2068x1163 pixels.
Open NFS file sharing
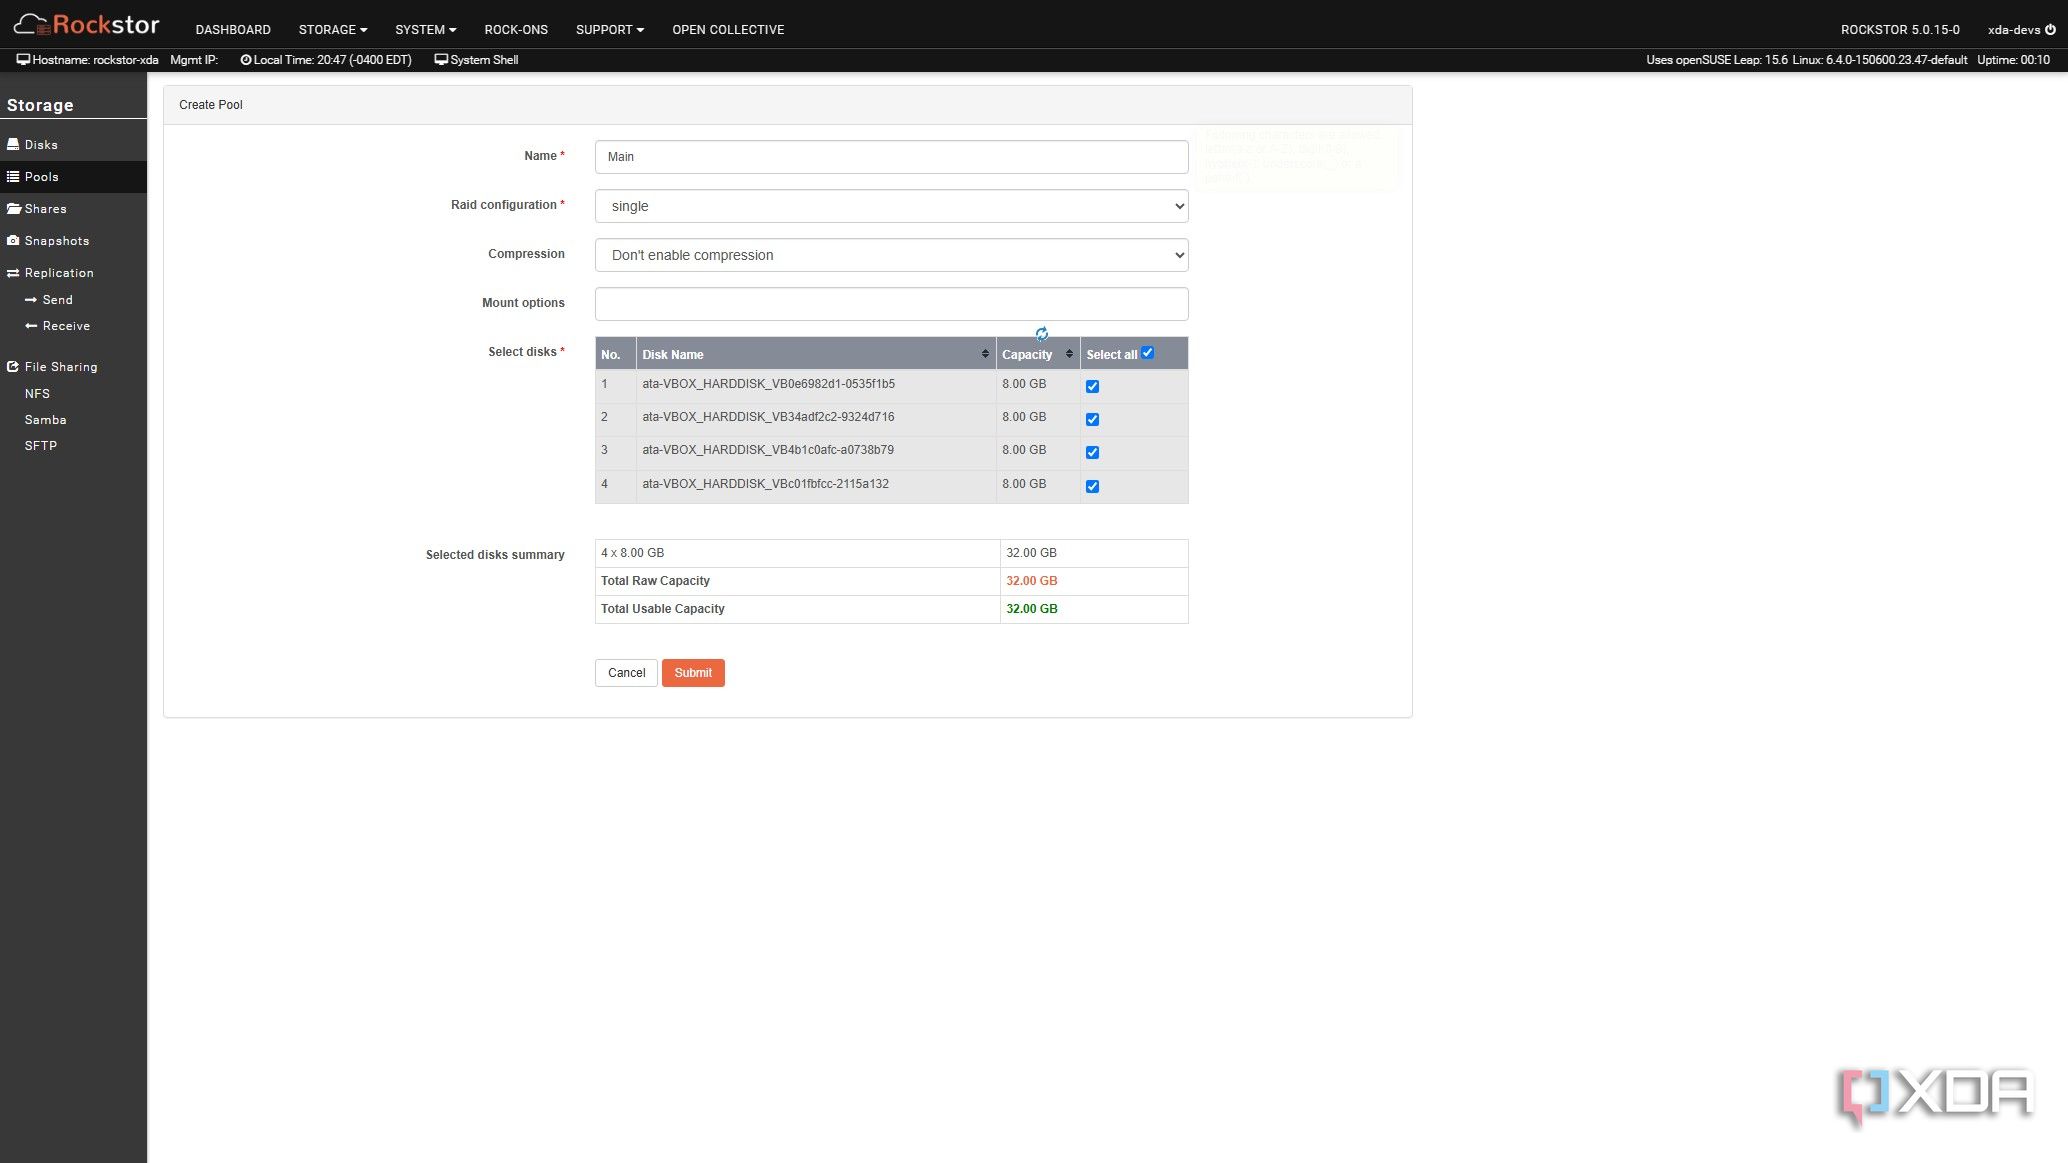37,394
